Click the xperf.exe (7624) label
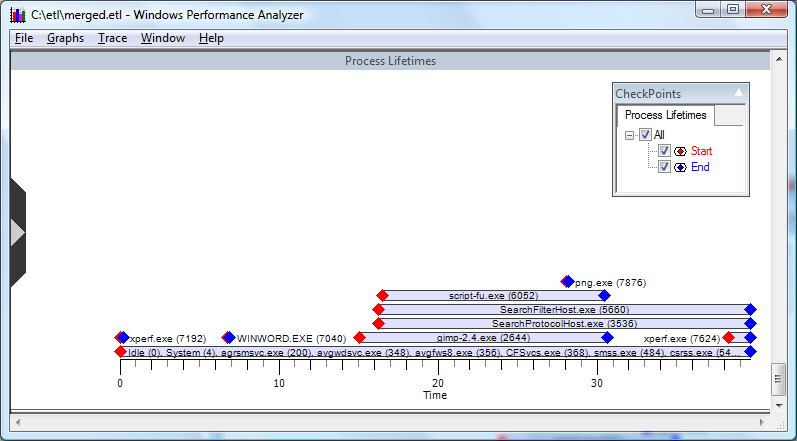 point(682,338)
